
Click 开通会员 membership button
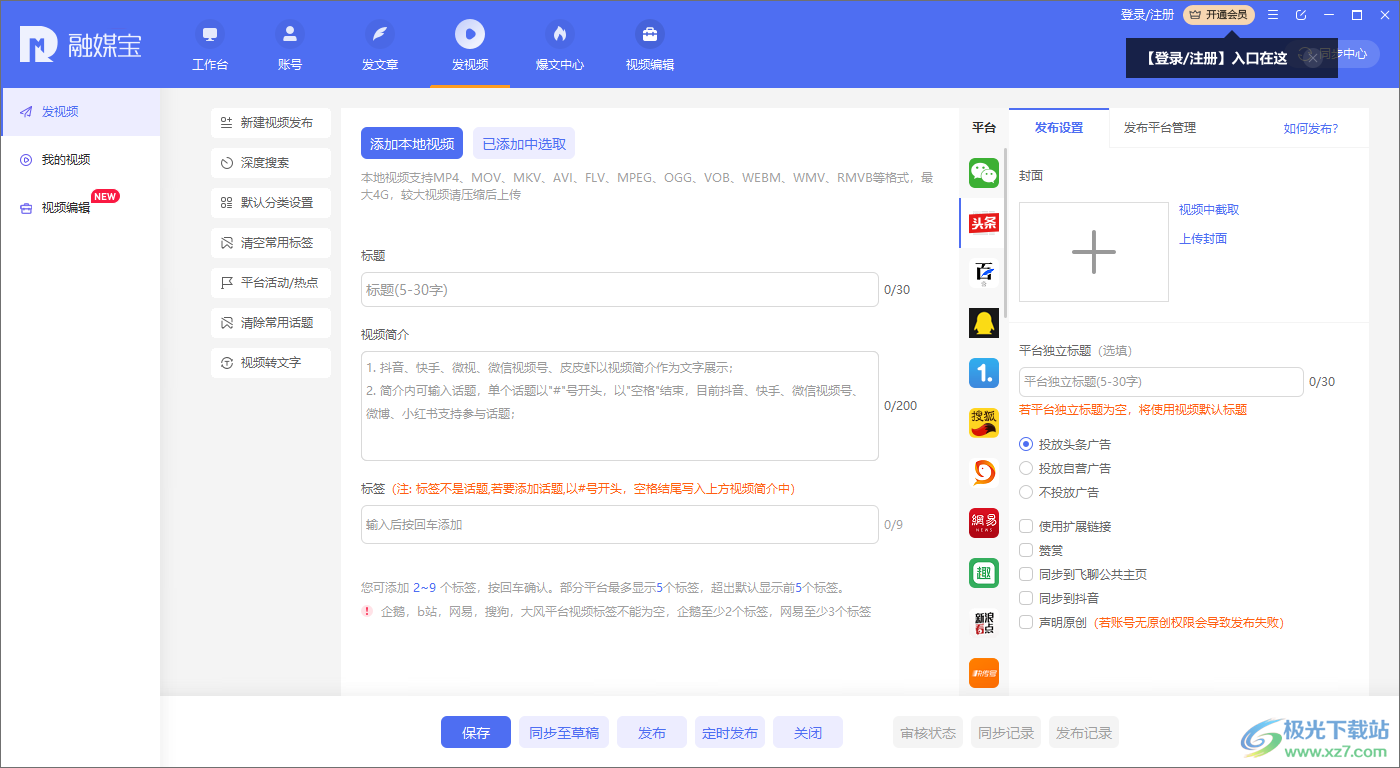(x=1219, y=15)
